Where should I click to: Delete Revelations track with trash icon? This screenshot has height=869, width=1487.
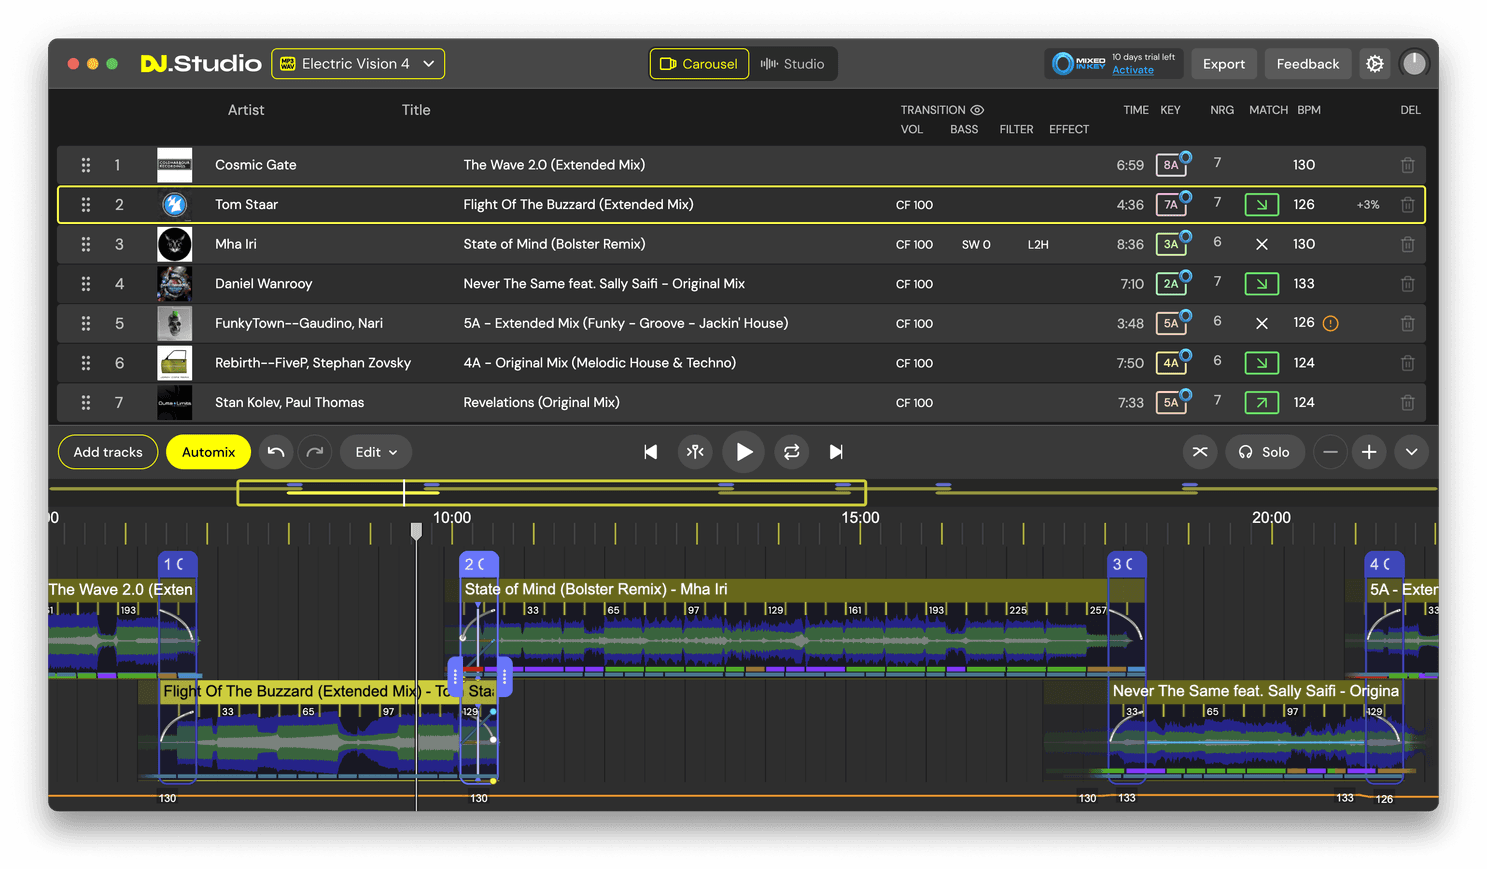(1407, 403)
